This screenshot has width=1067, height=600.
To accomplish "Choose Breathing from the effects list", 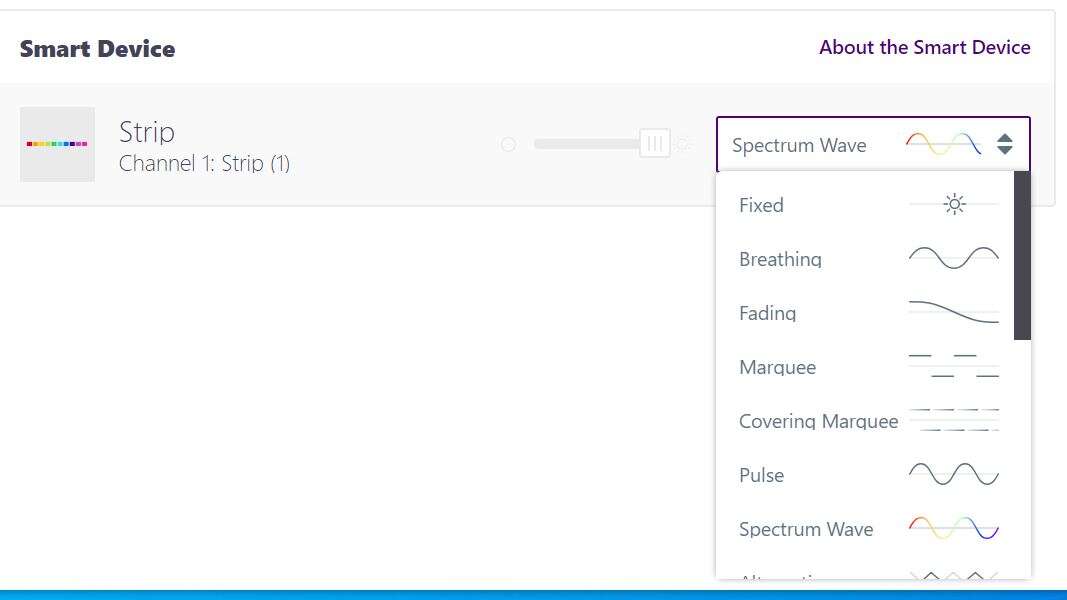I will click(x=780, y=259).
